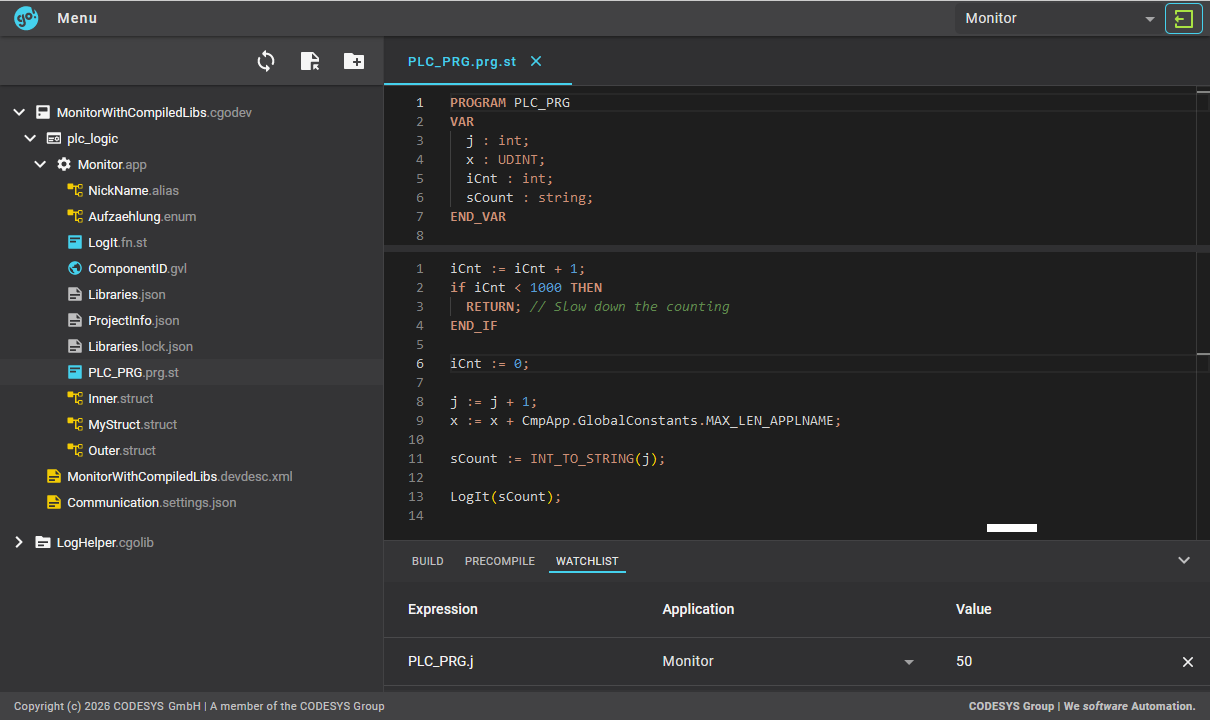Screen dimensions: 1210x720
Task: Switch to the BUILD tab
Action: 427,561
